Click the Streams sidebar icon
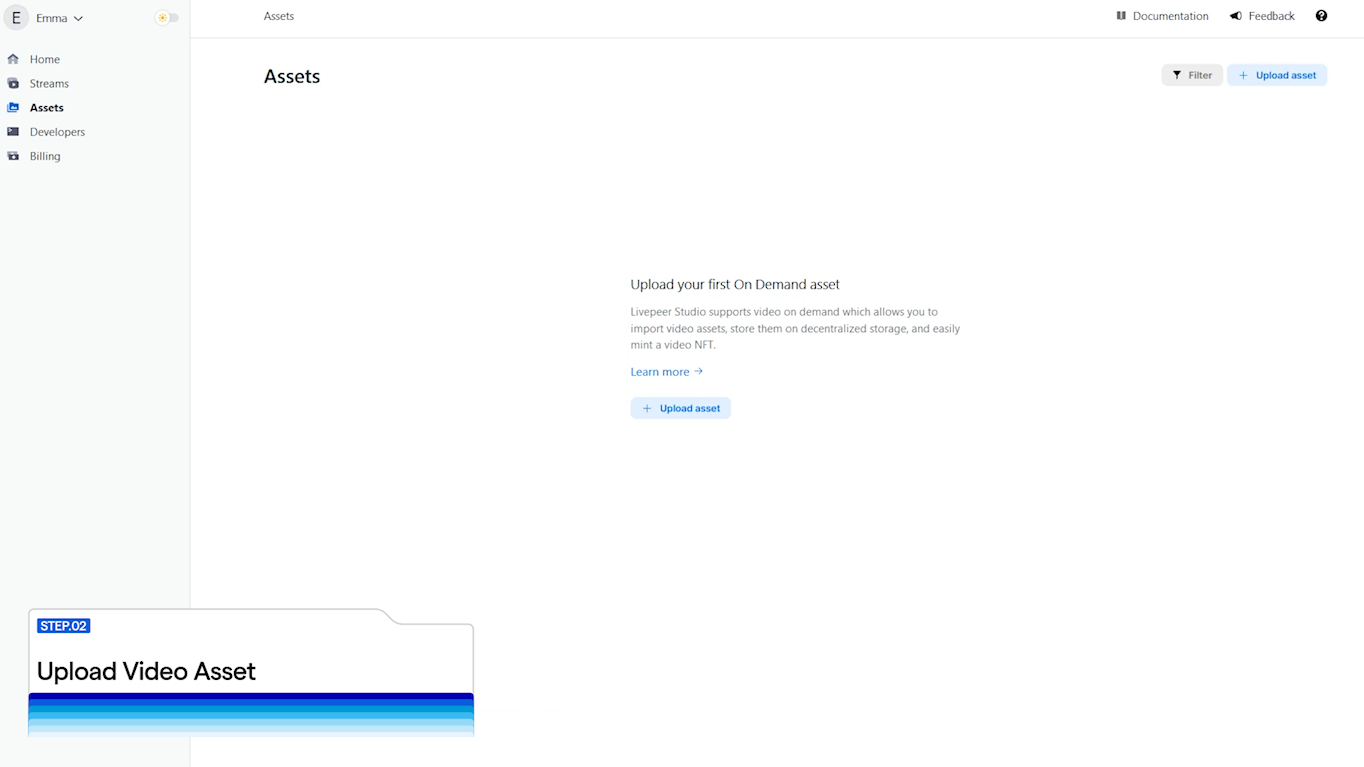The image size is (1364, 767). click(13, 84)
